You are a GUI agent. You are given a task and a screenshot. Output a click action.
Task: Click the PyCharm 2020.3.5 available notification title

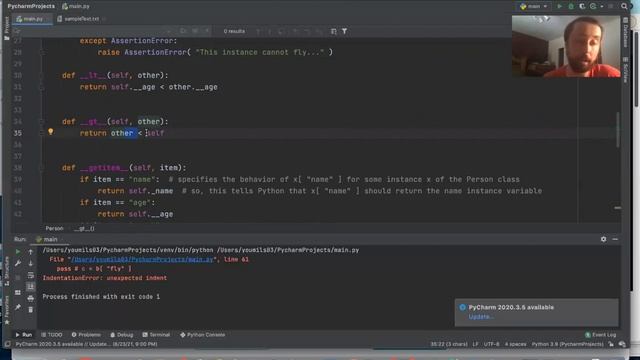coord(511,307)
